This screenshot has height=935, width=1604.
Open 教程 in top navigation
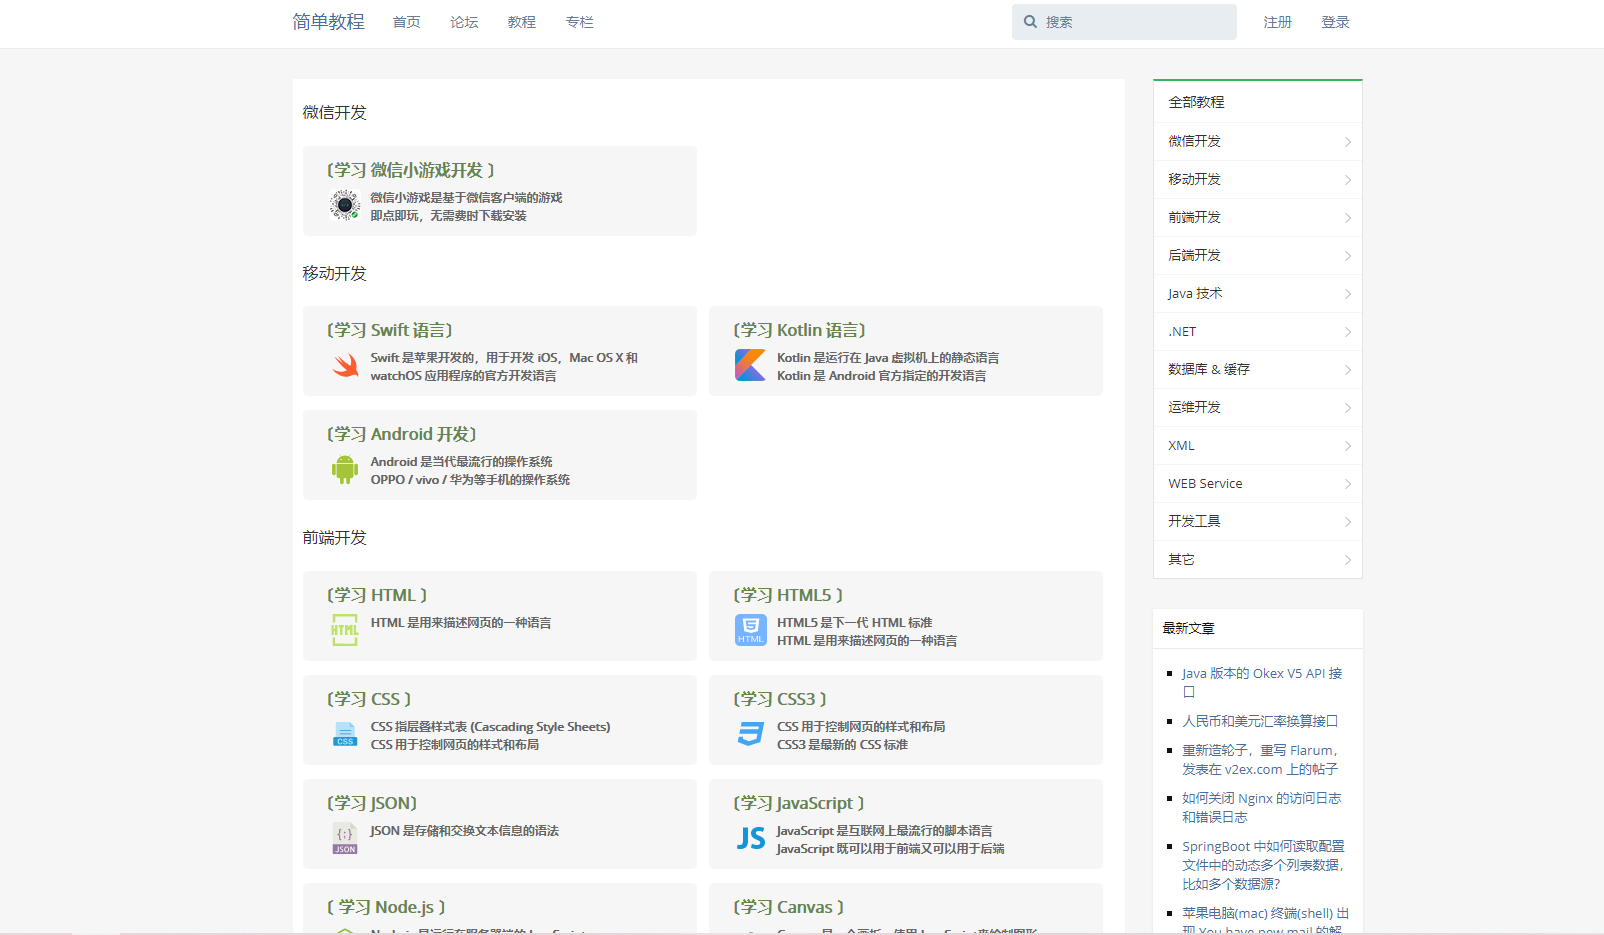(x=522, y=22)
